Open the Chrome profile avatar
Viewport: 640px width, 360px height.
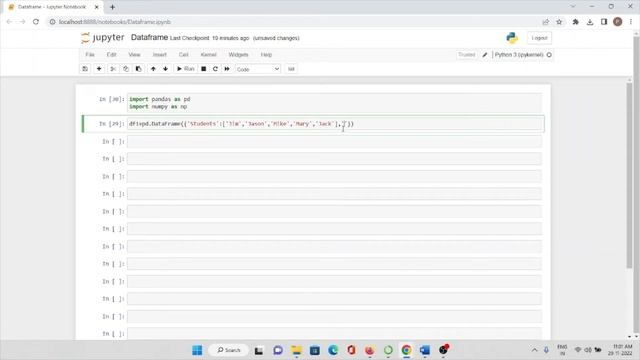[618, 22]
